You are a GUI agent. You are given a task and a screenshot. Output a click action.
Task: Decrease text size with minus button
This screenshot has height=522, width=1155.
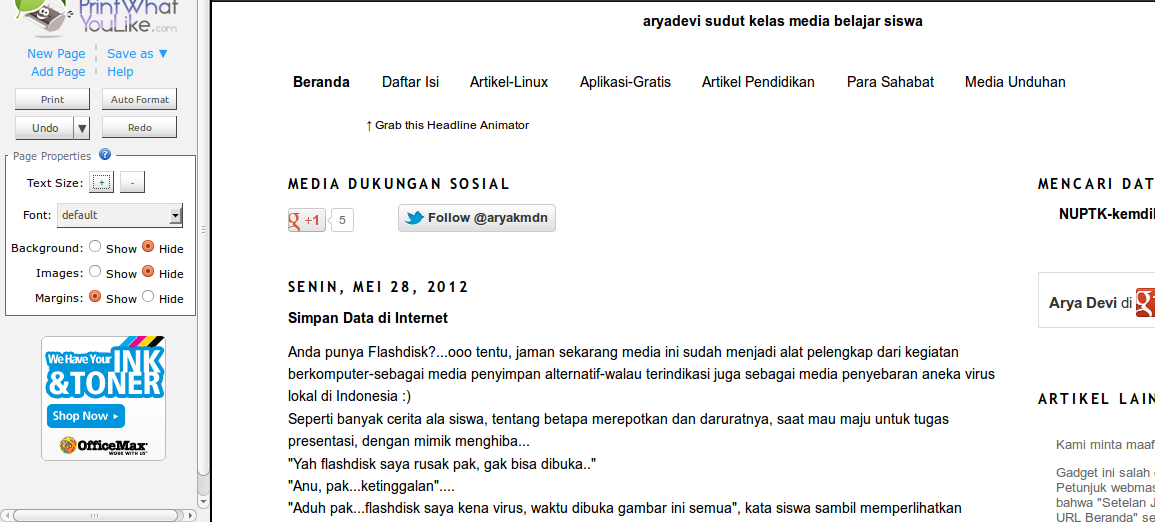click(x=133, y=183)
